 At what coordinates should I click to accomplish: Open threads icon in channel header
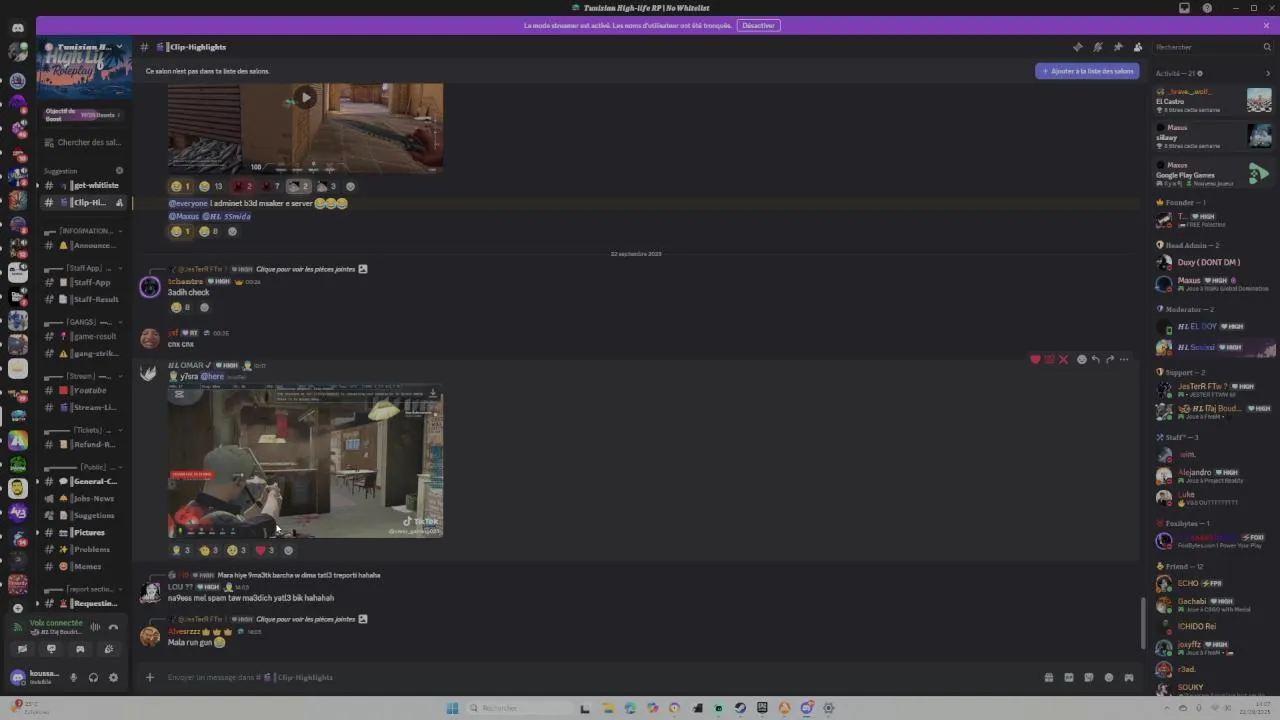pos(1077,47)
